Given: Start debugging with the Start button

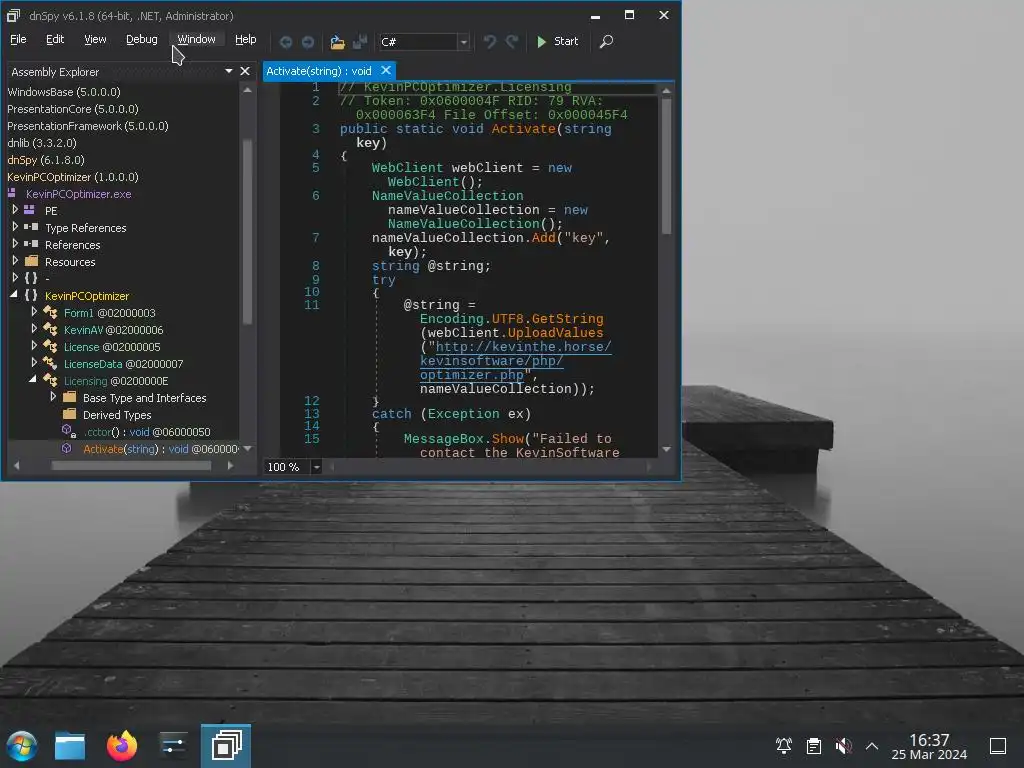Looking at the screenshot, I should 558,41.
